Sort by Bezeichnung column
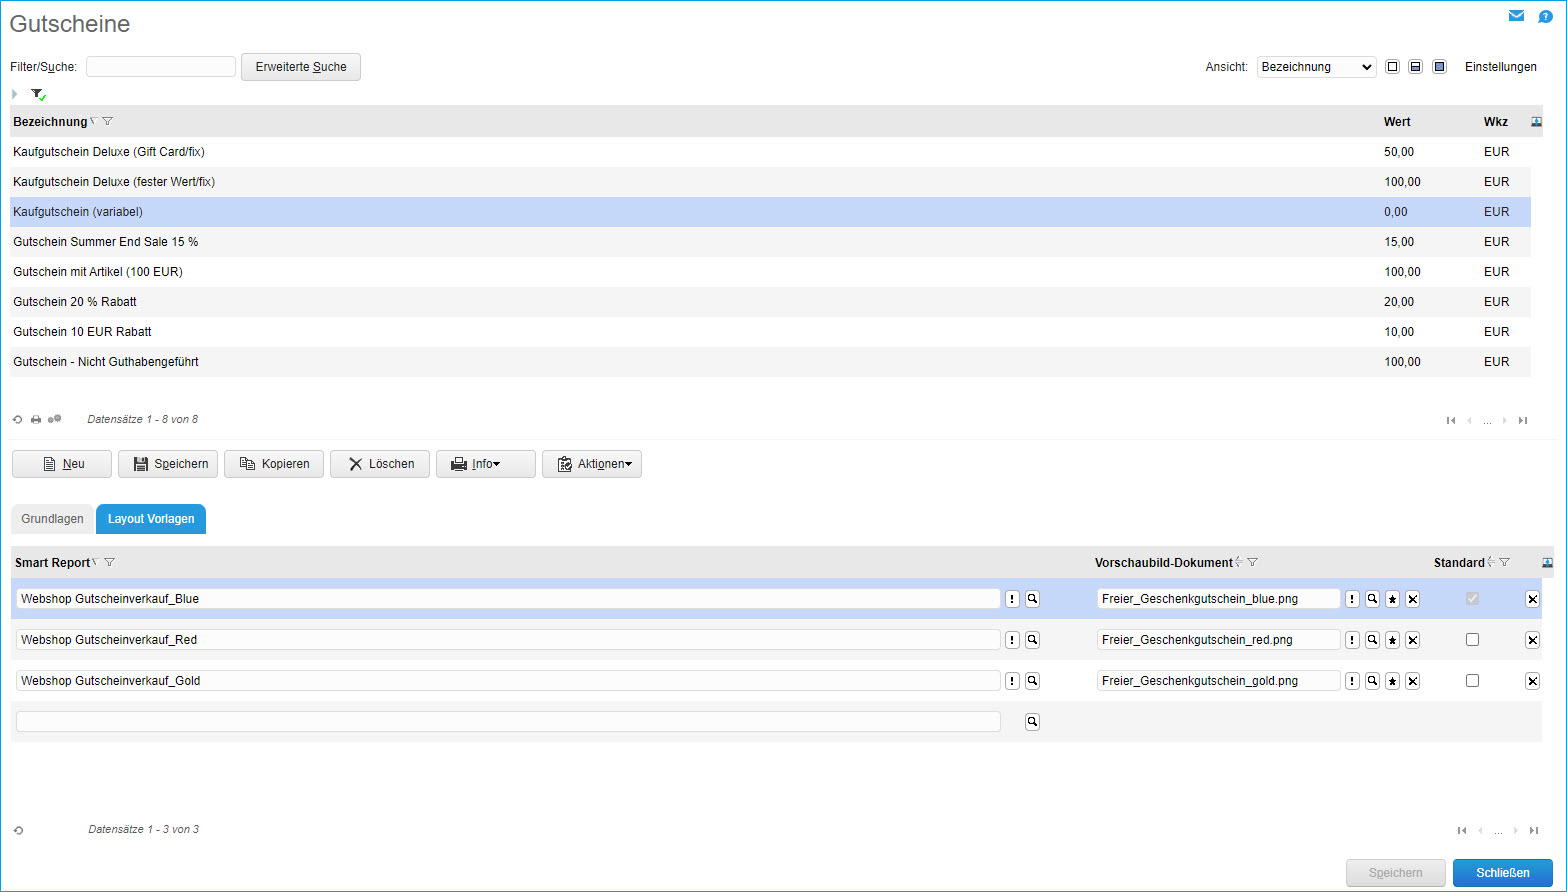The width and height of the screenshot is (1567, 892). click(50, 122)
